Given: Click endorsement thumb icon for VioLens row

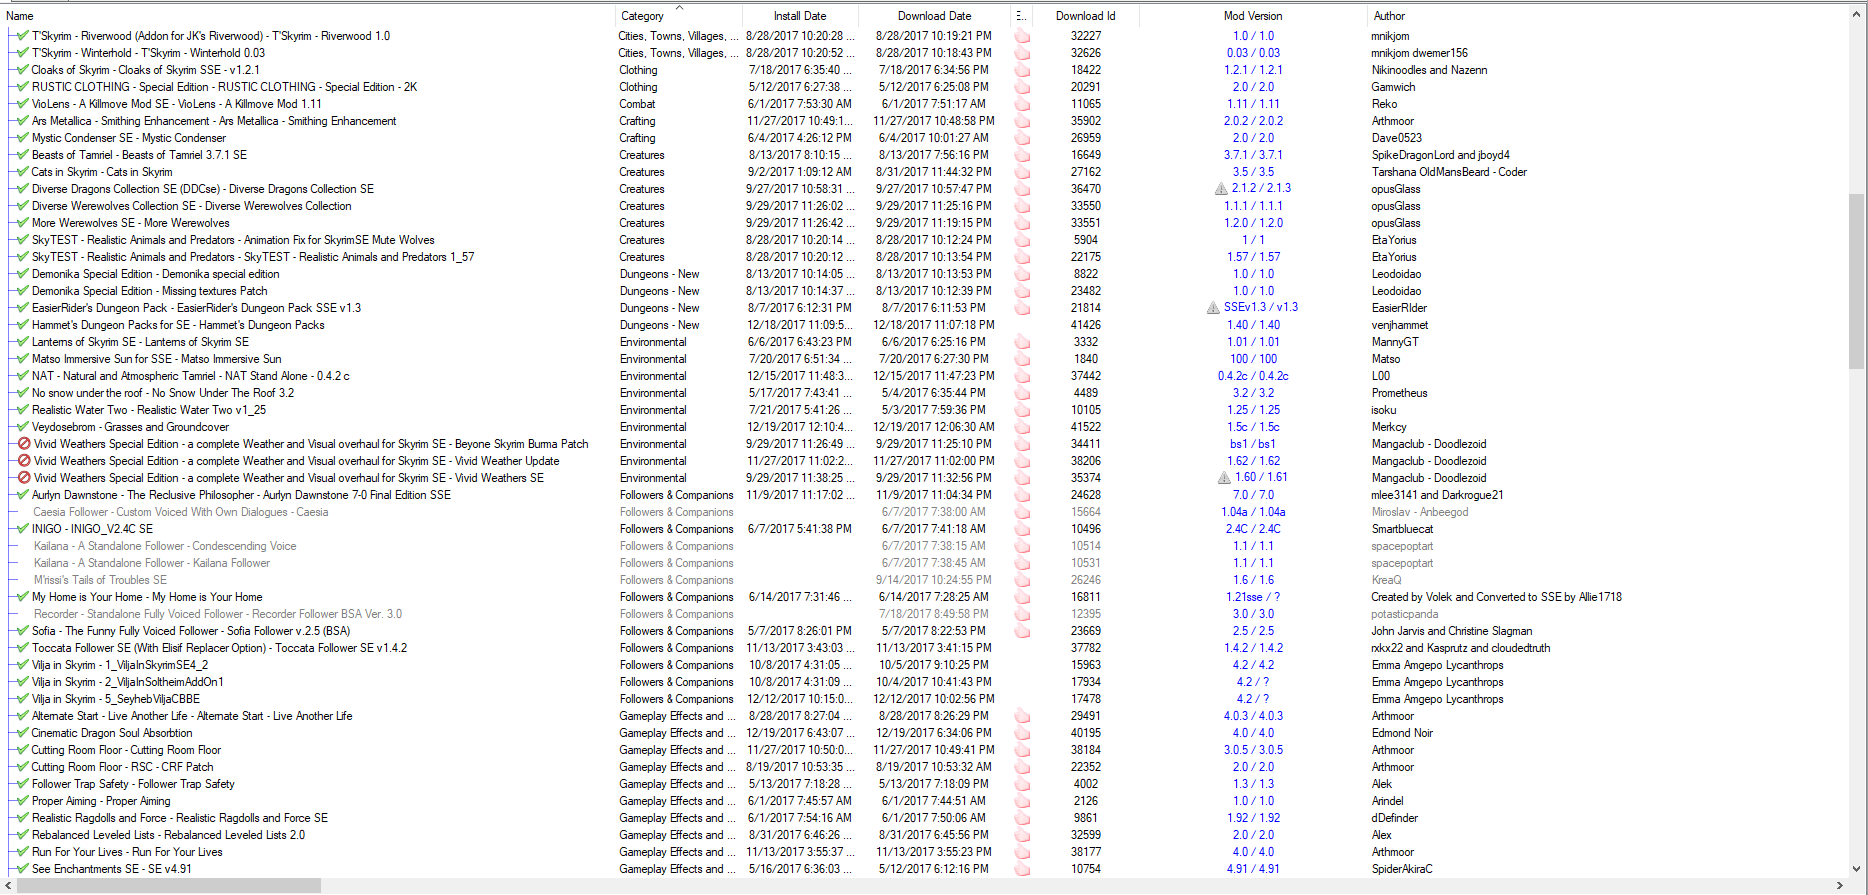Looking at the screenshot, I should 1022,104.
